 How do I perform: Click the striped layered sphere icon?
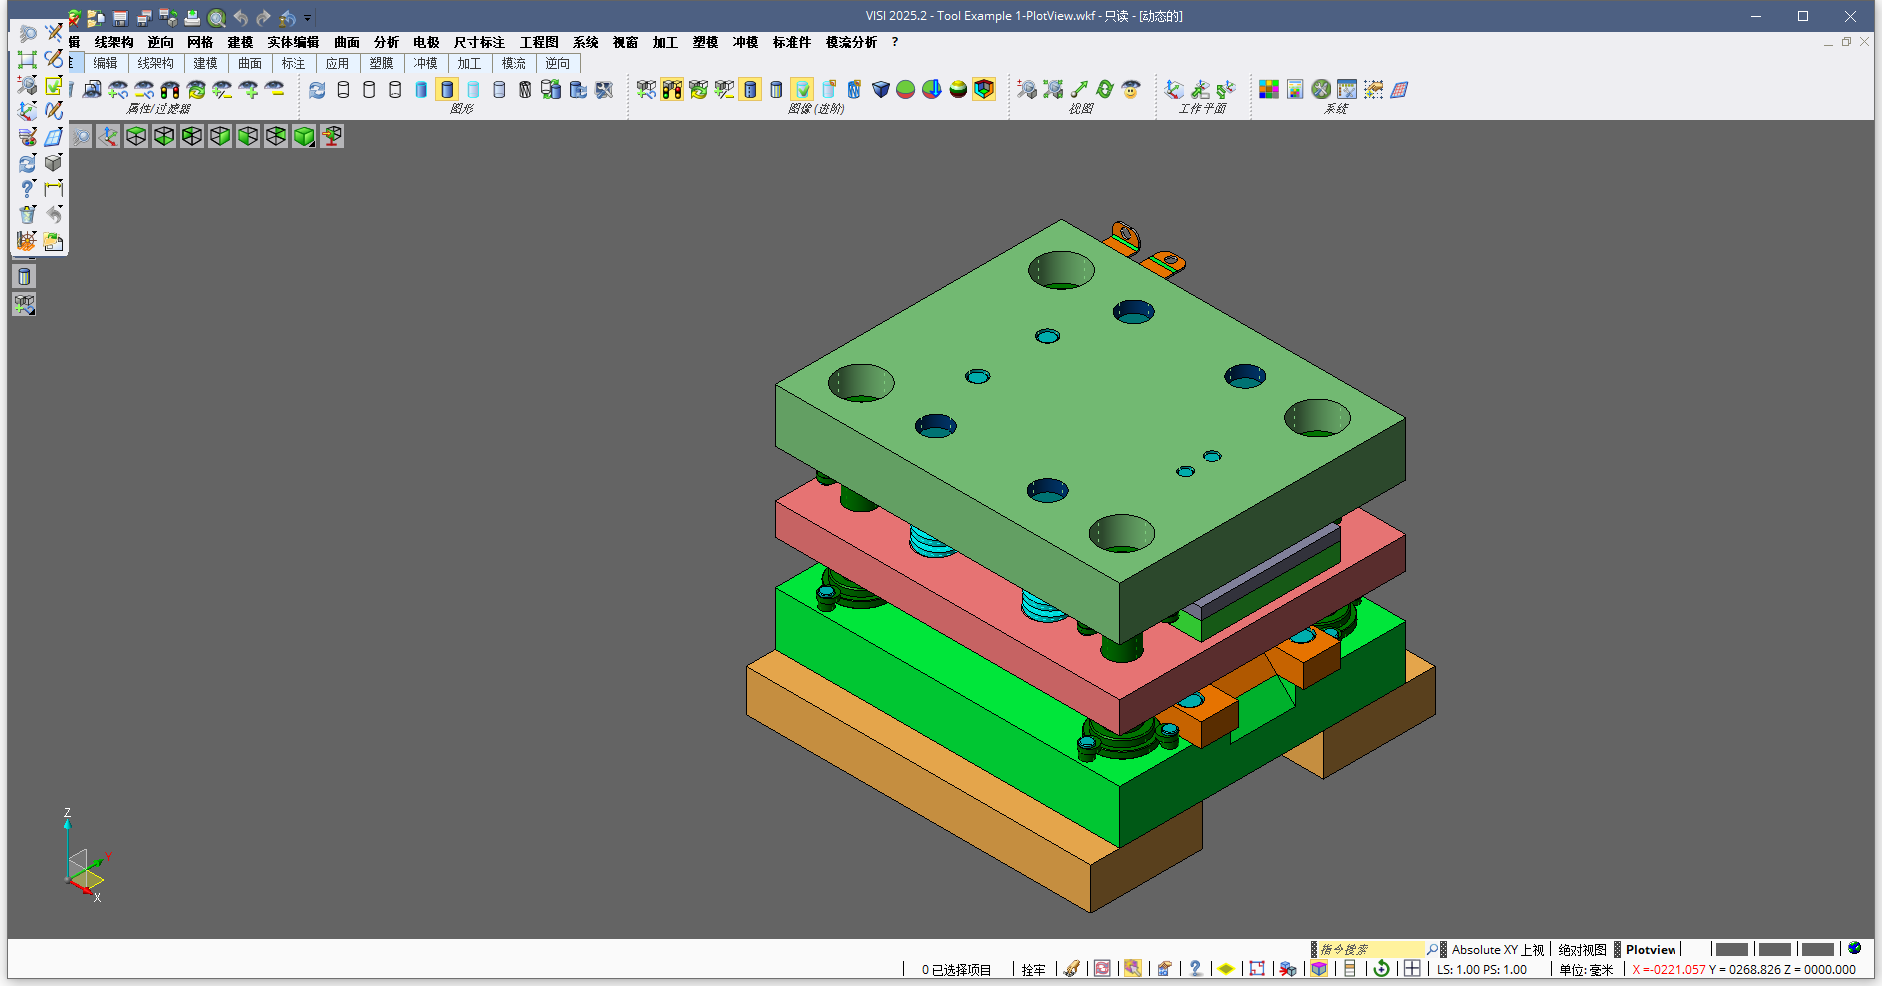tap(958, 90)
